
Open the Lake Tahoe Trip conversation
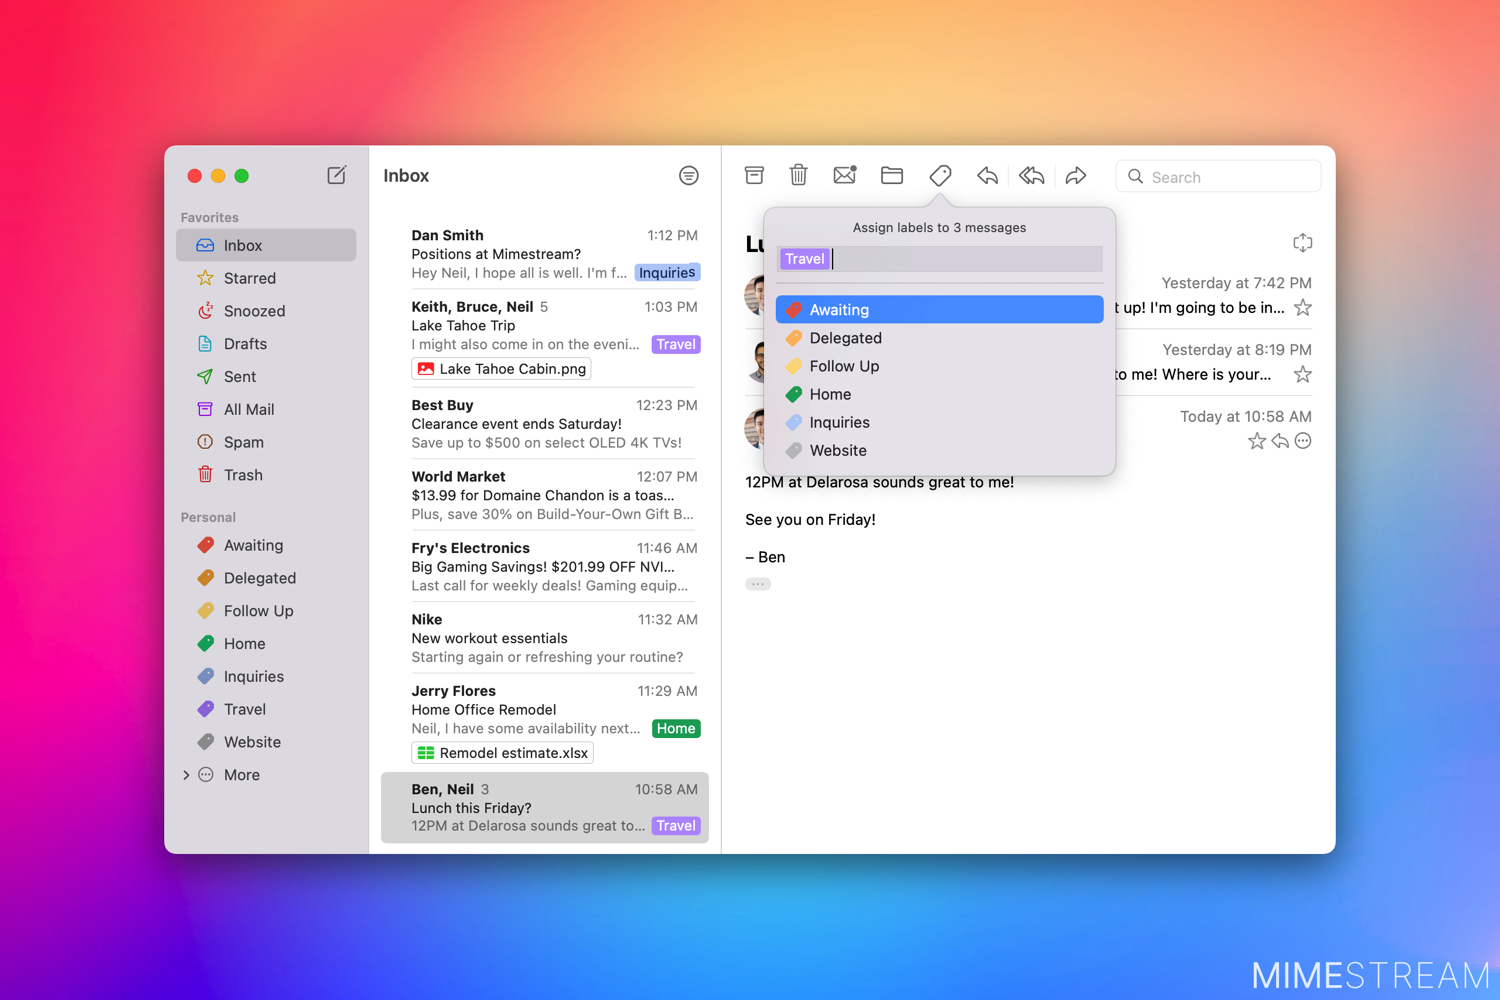click(x=545, y=337)
